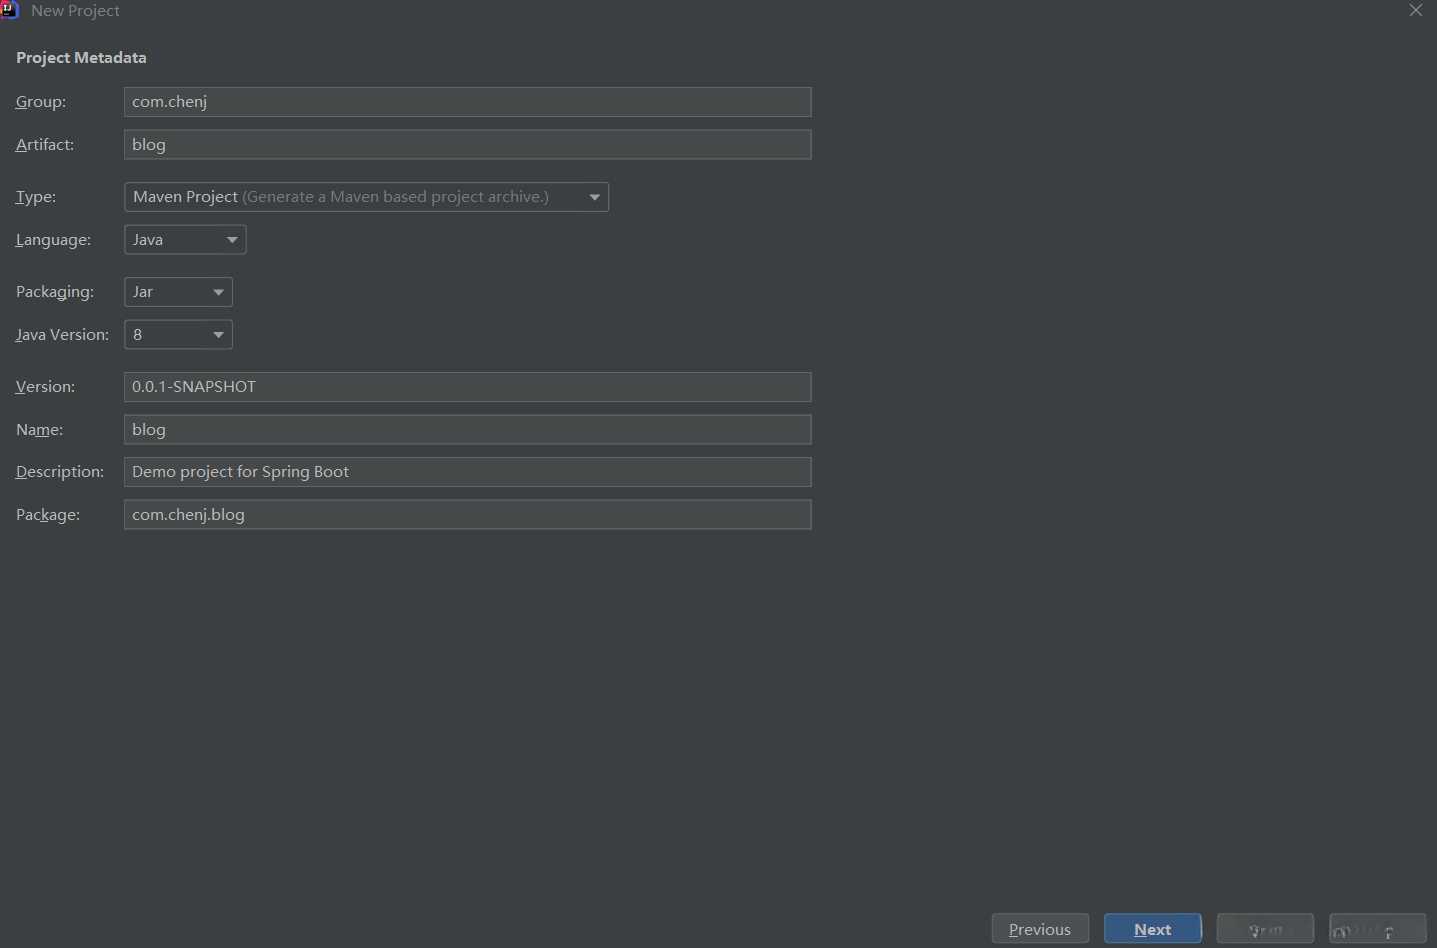Click the blurred button right of Next
This screenshot has height=948, width=1437.
tap(1265, 929)
